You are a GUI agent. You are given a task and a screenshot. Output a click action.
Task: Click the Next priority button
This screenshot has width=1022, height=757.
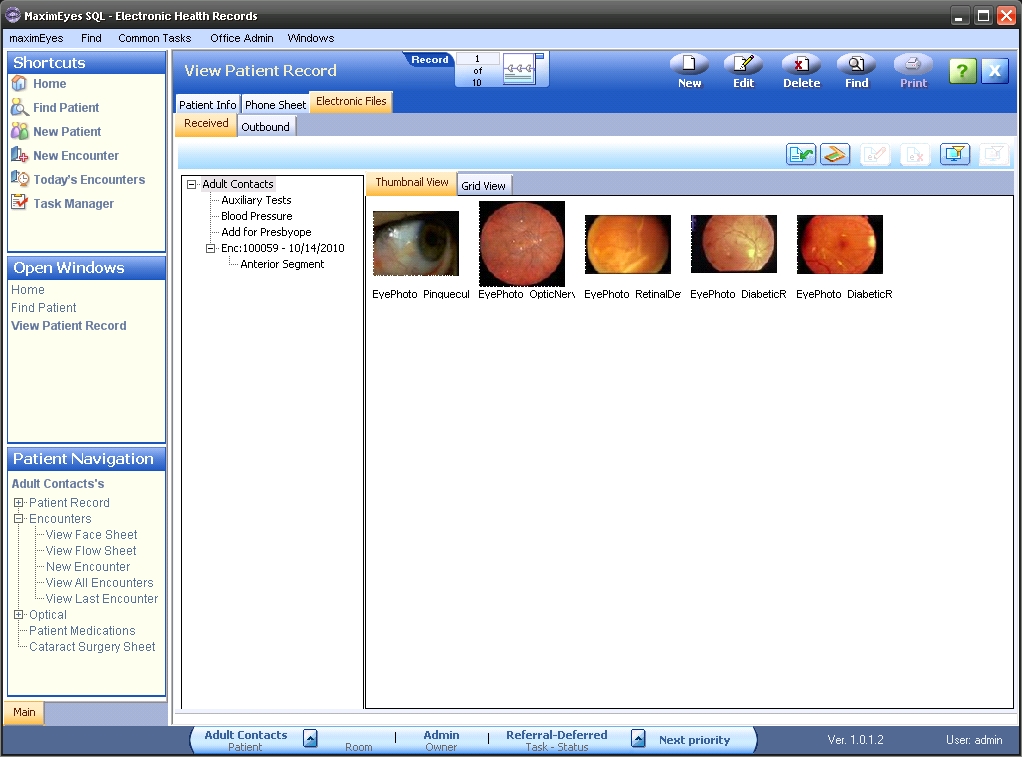click(694, 739)
